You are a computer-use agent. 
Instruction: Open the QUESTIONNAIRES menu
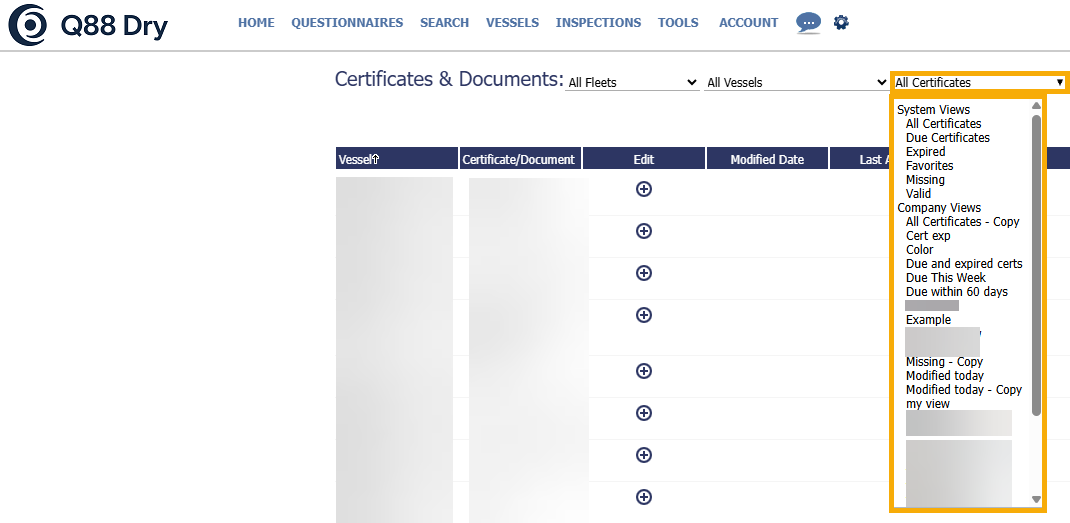pos(347,23)
